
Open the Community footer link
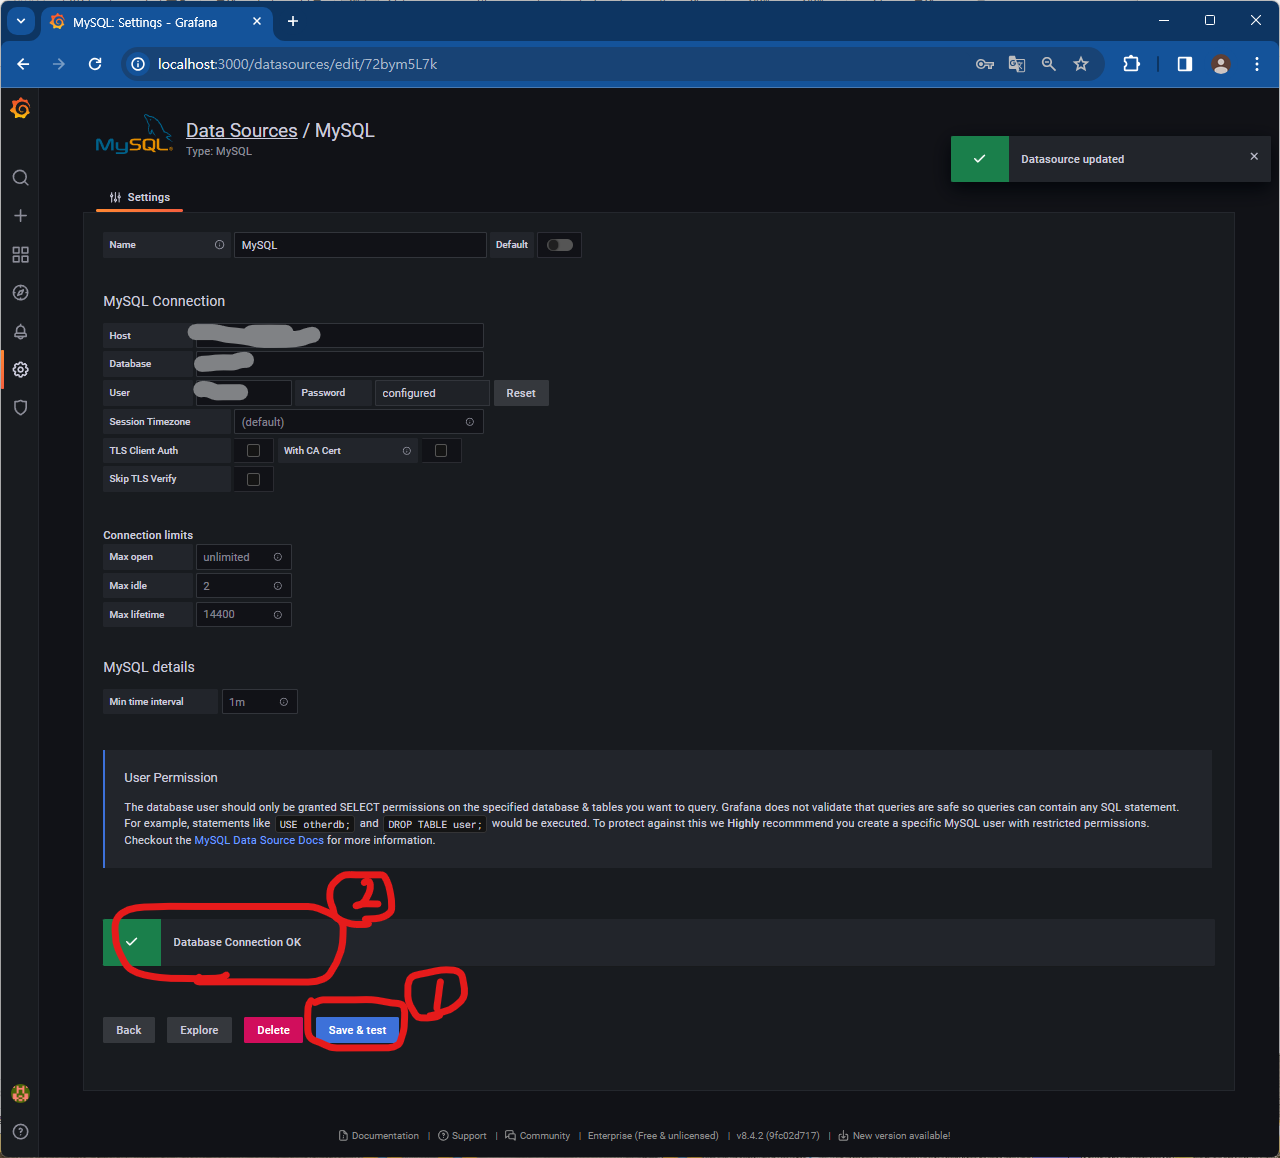(x=538, y=1136)
